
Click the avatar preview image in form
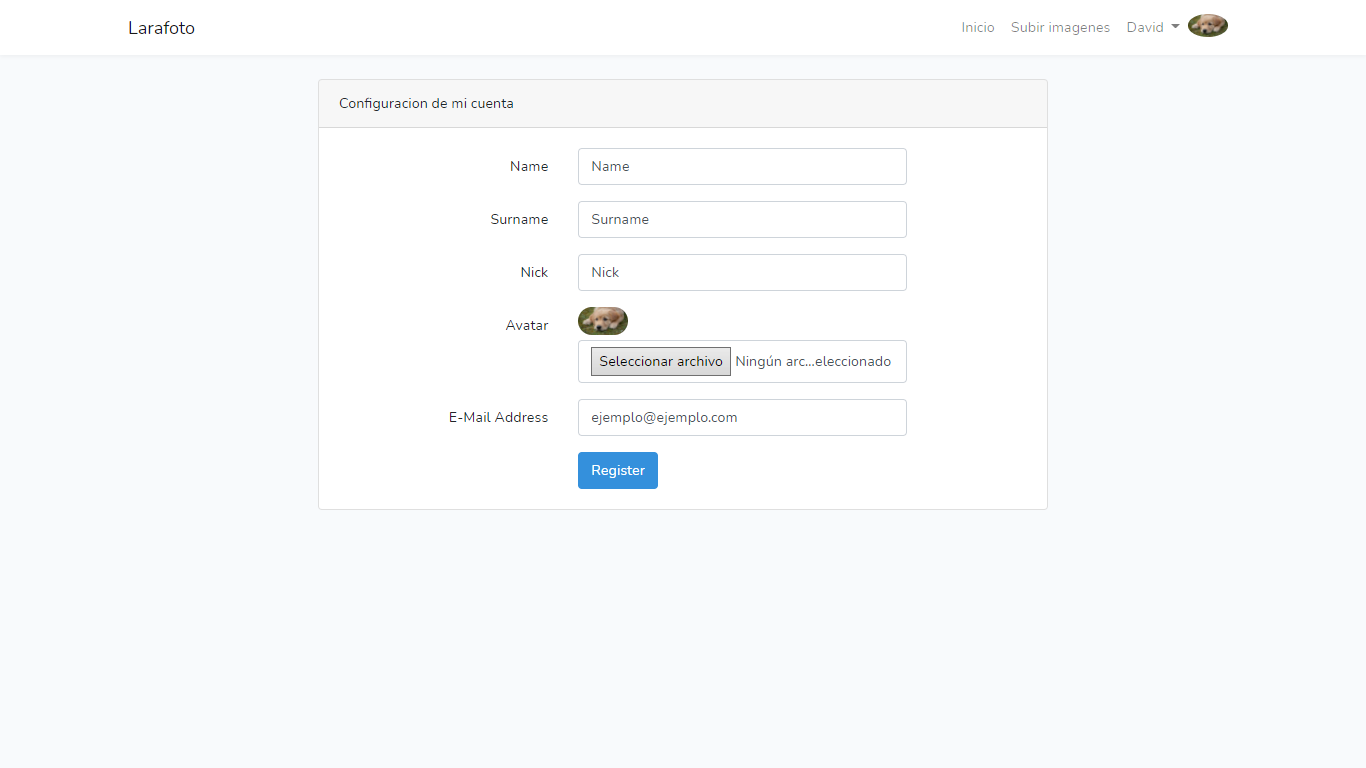pyautogui.click(x=603, y=321)
